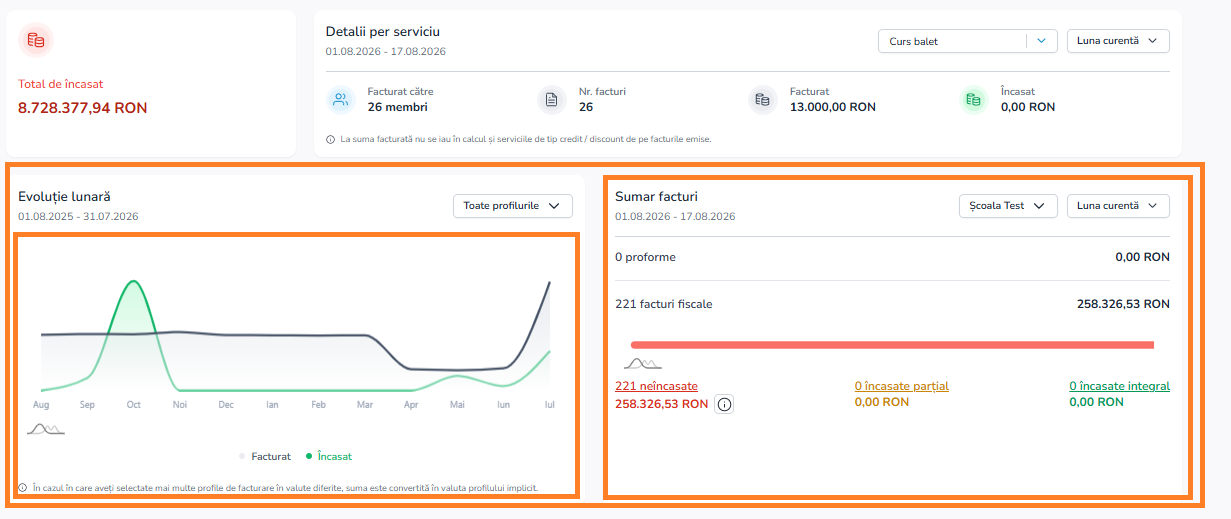Image resolution: width=1231 pixels, height=519 pixels.
Task: Toggle the Facturat series in chart legend
Action: [265, 456]
